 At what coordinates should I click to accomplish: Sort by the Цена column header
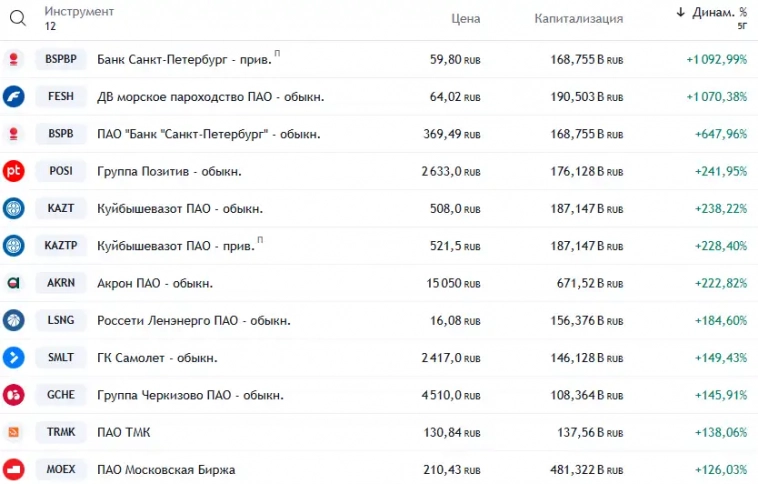click(465, 18)
